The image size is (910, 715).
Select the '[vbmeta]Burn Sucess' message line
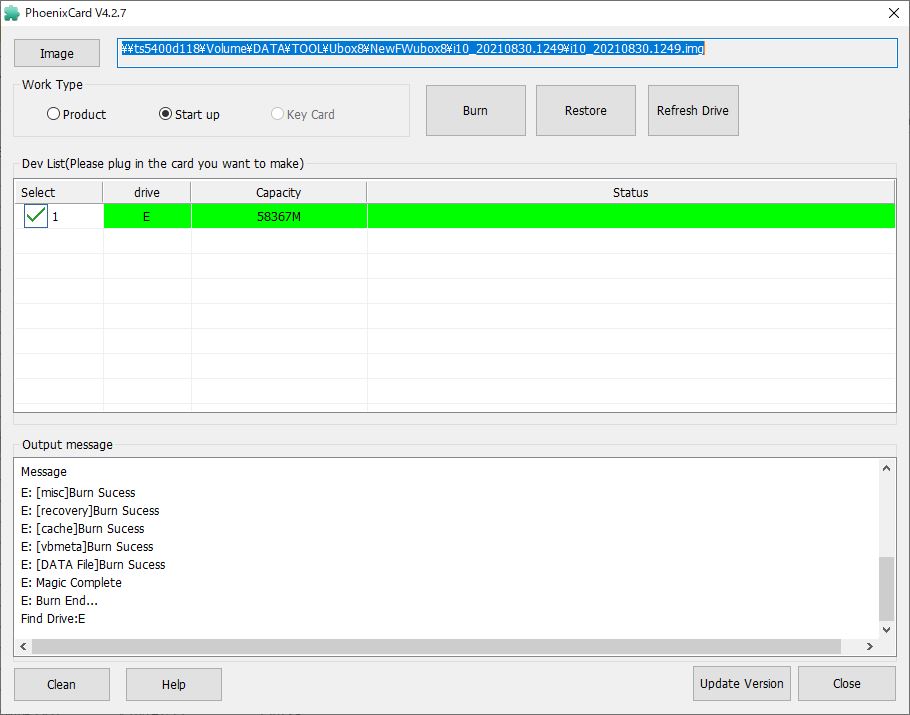pyautogui.click(x=87, y=547)
